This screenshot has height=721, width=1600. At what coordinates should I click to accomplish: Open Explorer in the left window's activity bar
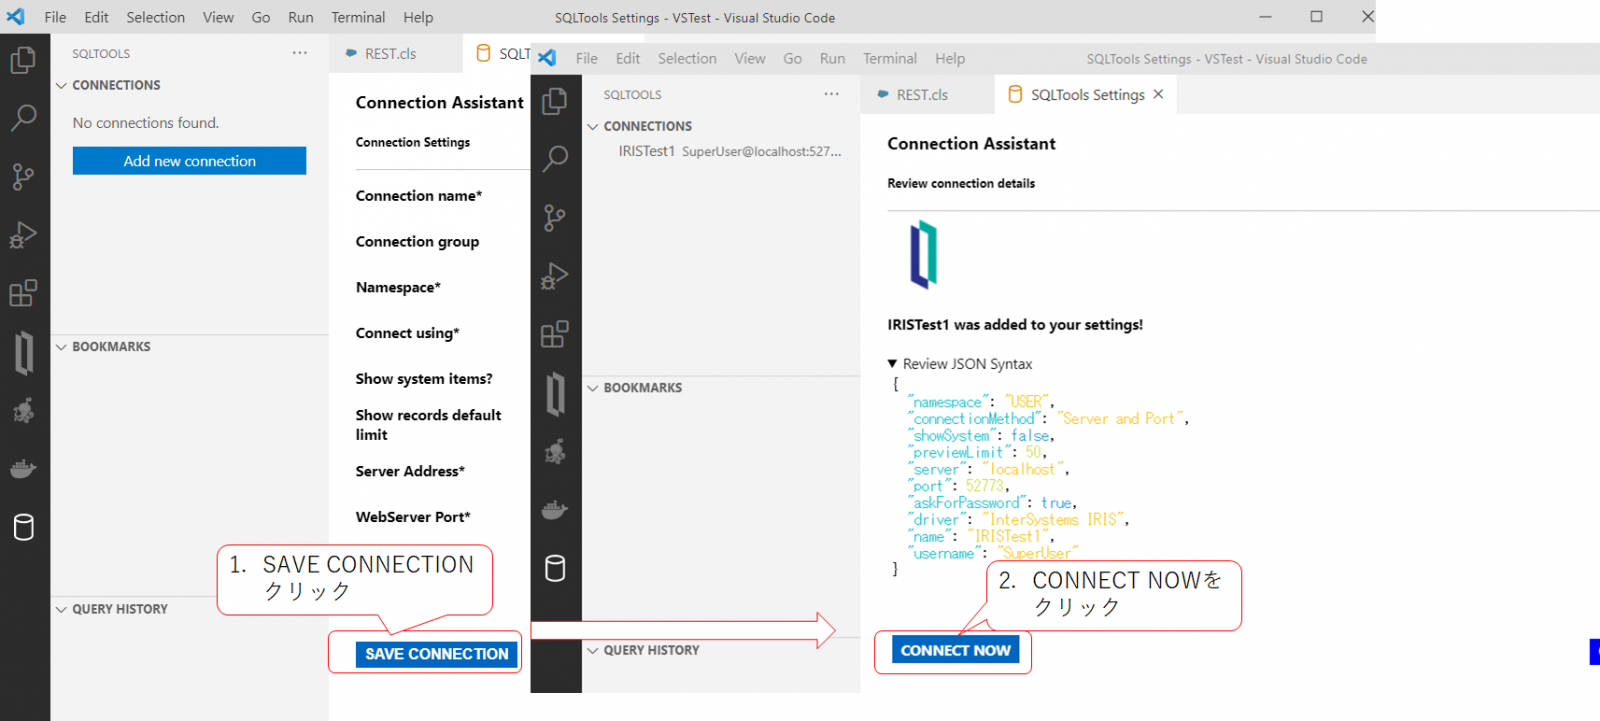(x=23, y=61)
